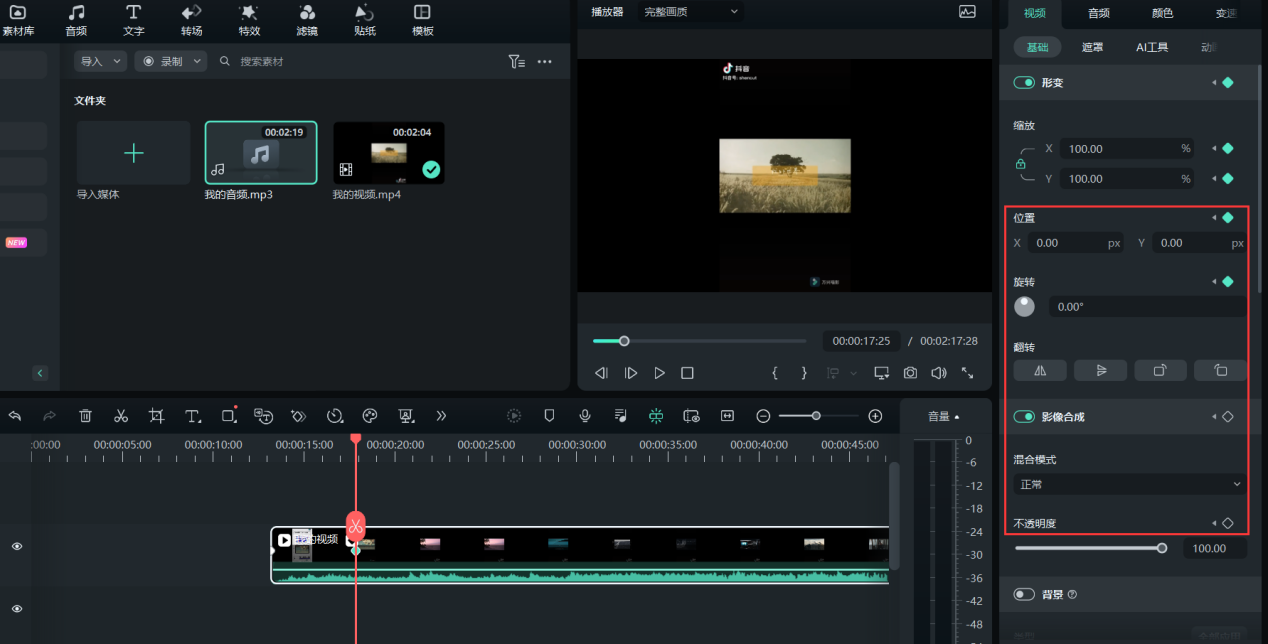The image size is (1268, 644).
Task: Toggle the 形变 transform switch
Action: 1024,83
